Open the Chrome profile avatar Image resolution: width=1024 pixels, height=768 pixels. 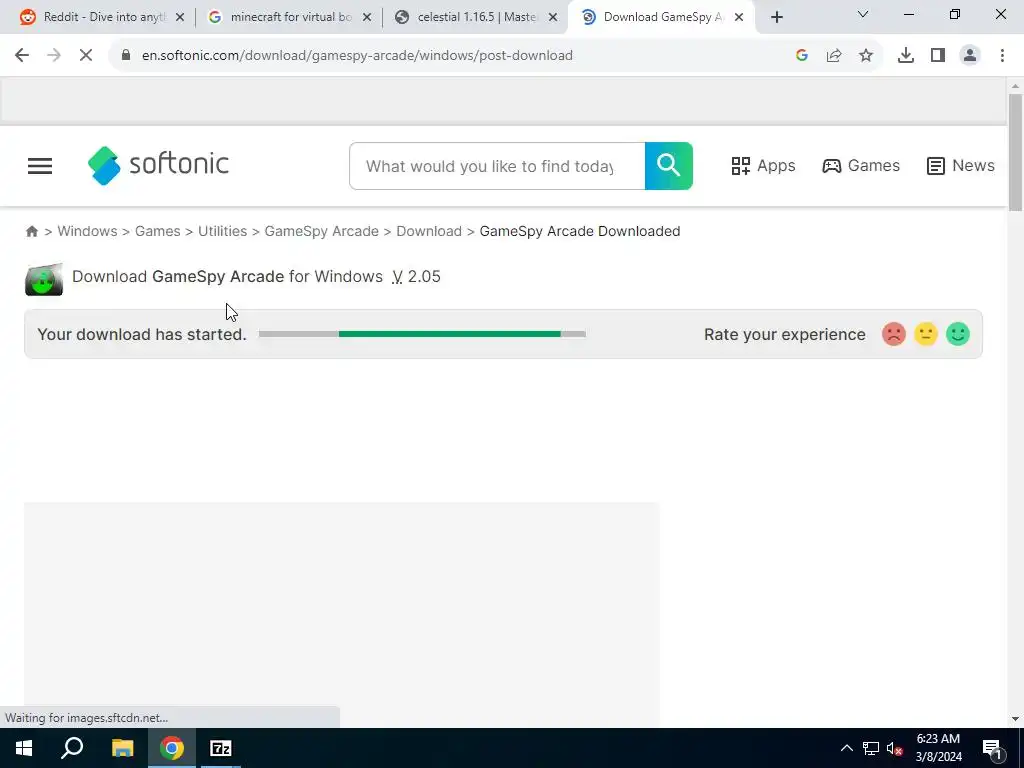[x=970, y=56]
